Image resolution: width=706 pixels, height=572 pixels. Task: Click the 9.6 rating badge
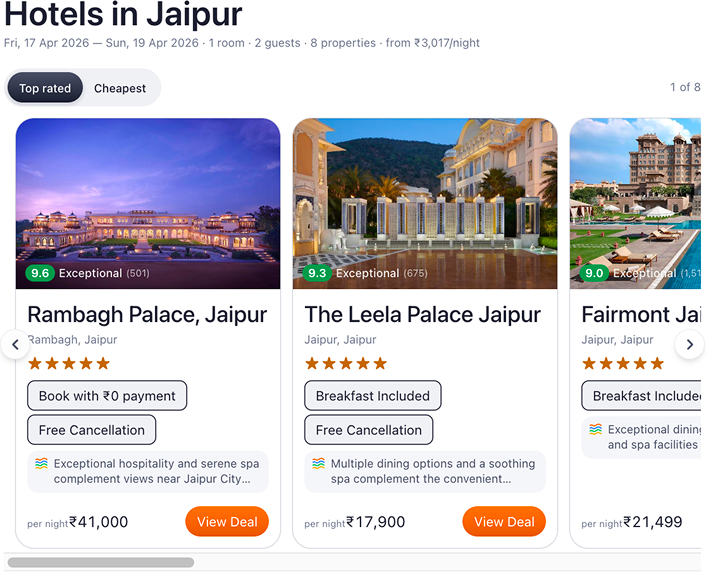[41, 273]
